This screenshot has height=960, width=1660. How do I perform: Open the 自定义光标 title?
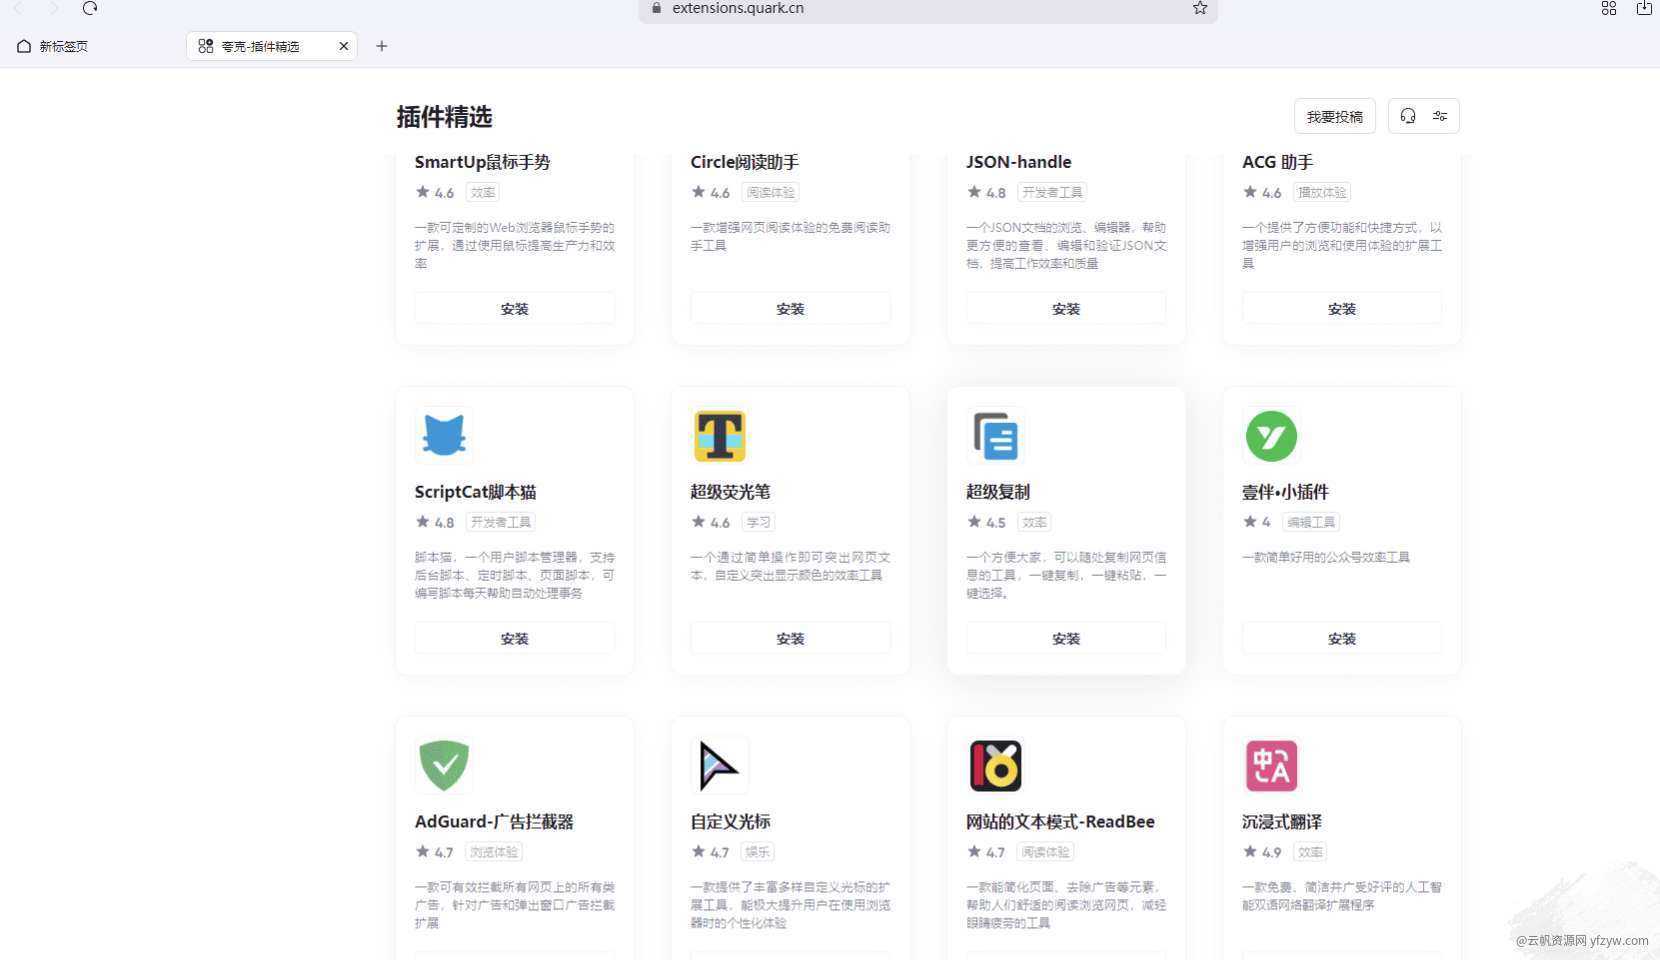click(730, 822)
